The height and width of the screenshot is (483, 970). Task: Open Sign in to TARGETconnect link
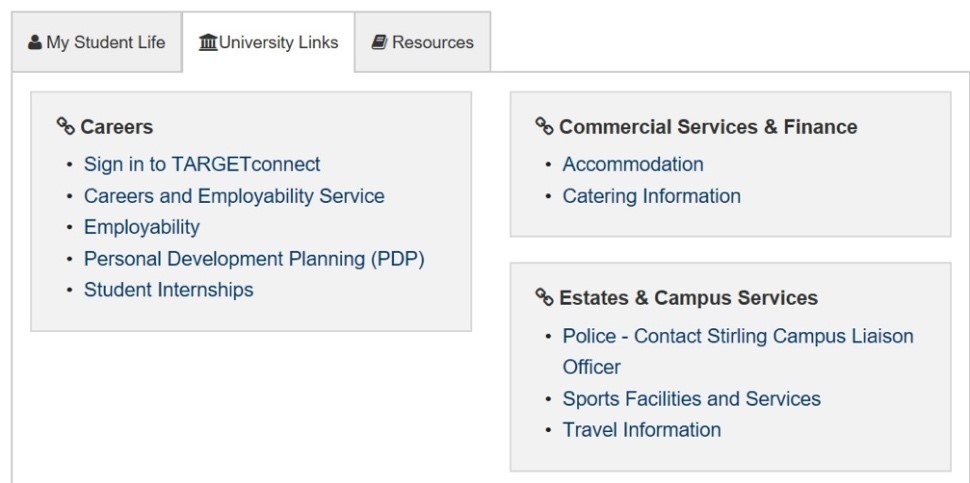point(202,164)
